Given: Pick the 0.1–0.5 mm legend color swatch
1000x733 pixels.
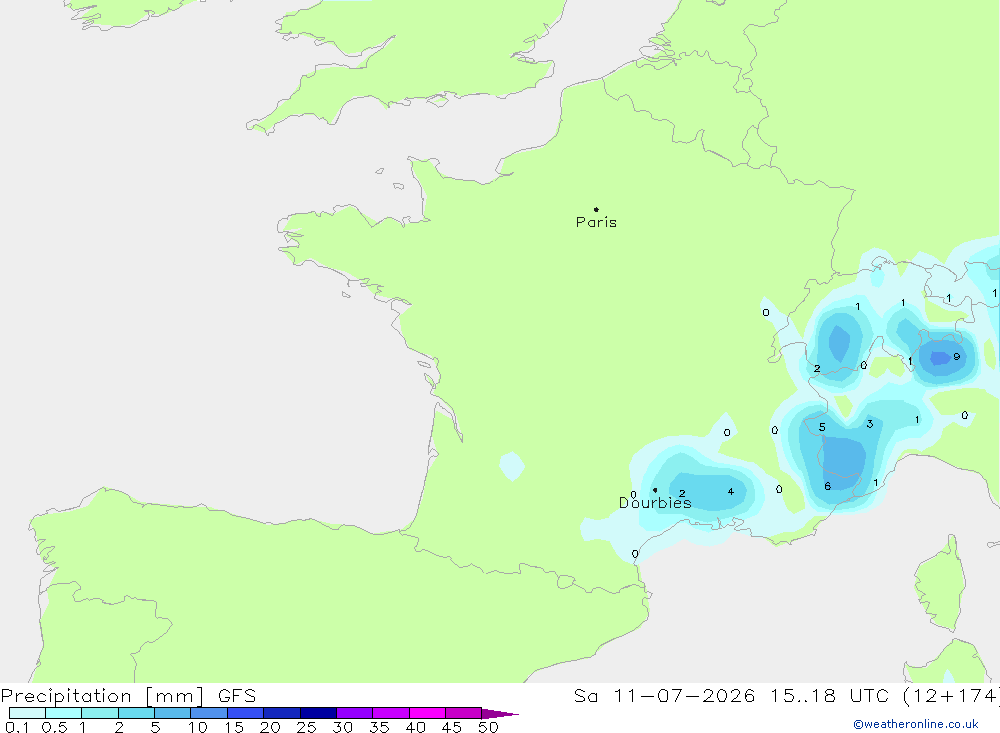Looking at the screenshot, I should (x=27, y=713).
